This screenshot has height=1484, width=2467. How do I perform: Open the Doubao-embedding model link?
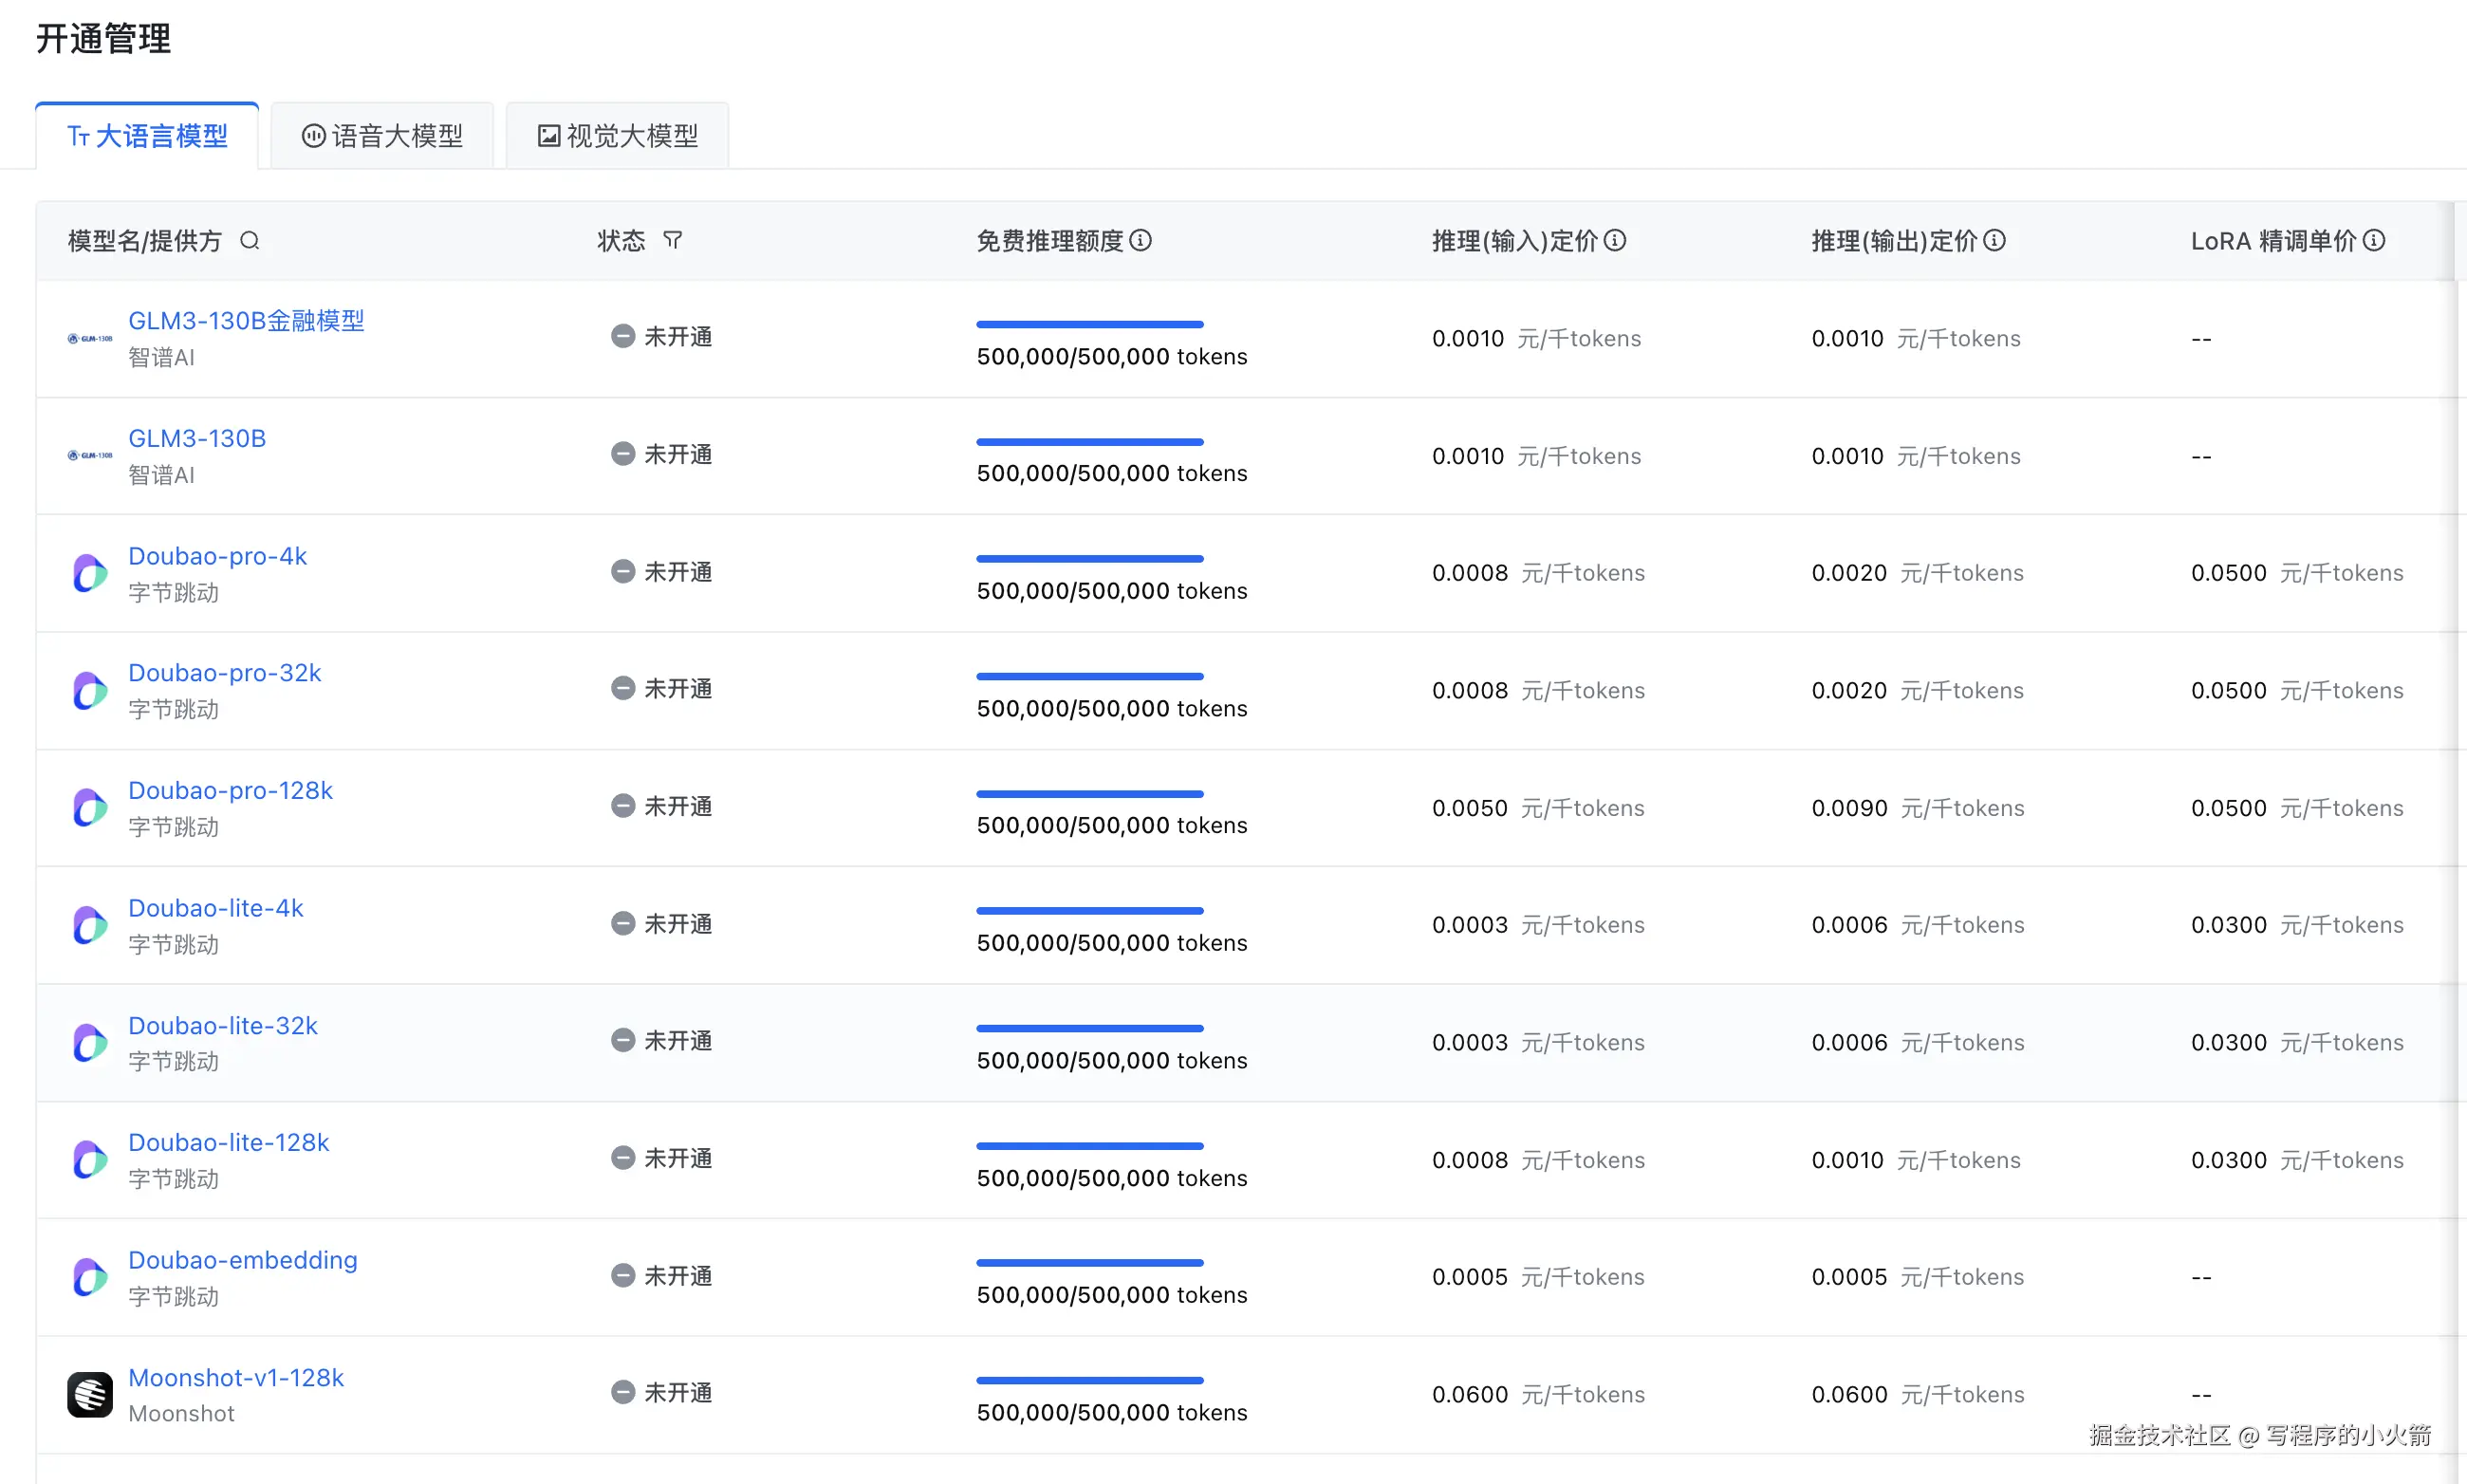pos(242,1260)
